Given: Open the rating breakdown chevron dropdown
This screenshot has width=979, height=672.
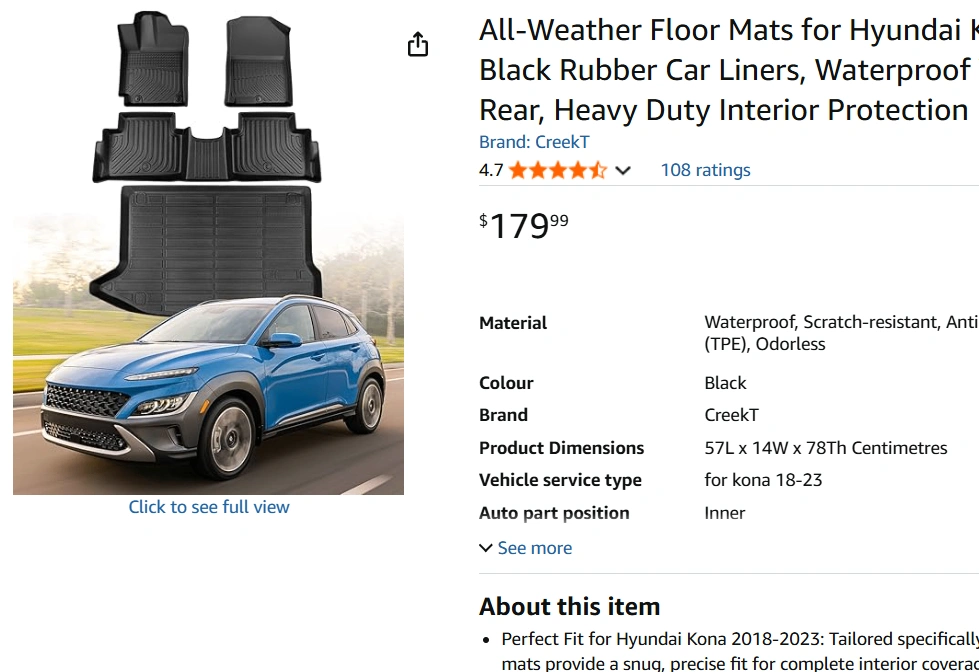Looking at the screenshot, I should (x=623, y=171).
